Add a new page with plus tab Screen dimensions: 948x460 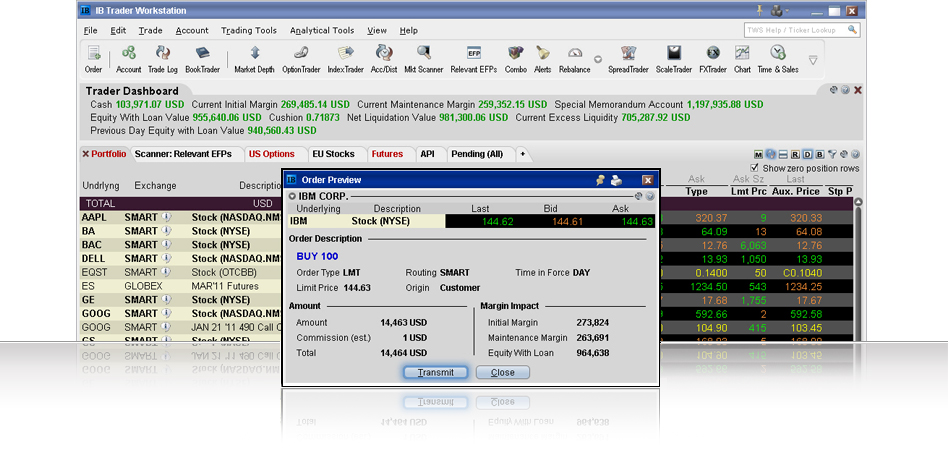point(522,154)
